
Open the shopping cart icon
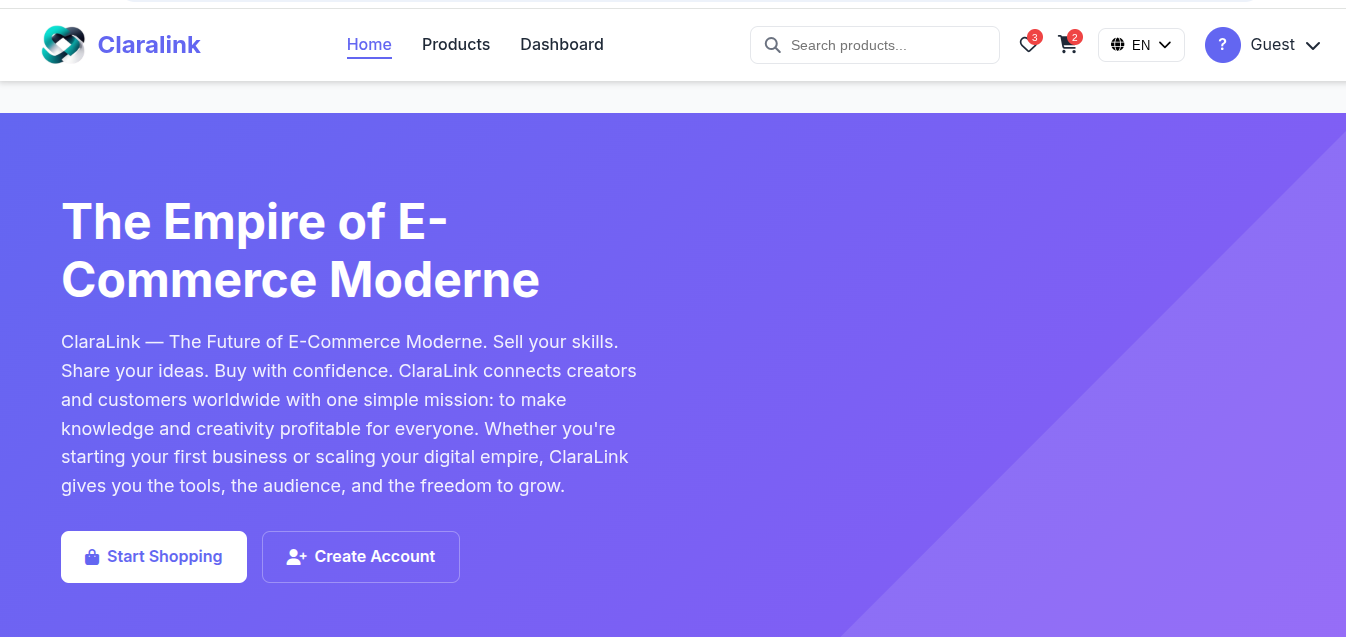(x=1067, y=45)
